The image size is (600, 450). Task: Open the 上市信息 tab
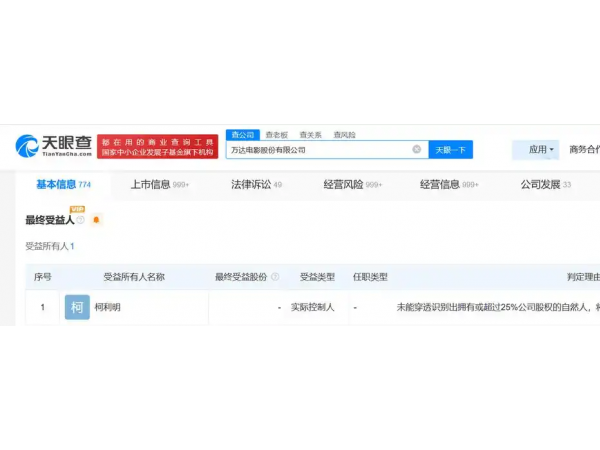(x=151, y=185)
